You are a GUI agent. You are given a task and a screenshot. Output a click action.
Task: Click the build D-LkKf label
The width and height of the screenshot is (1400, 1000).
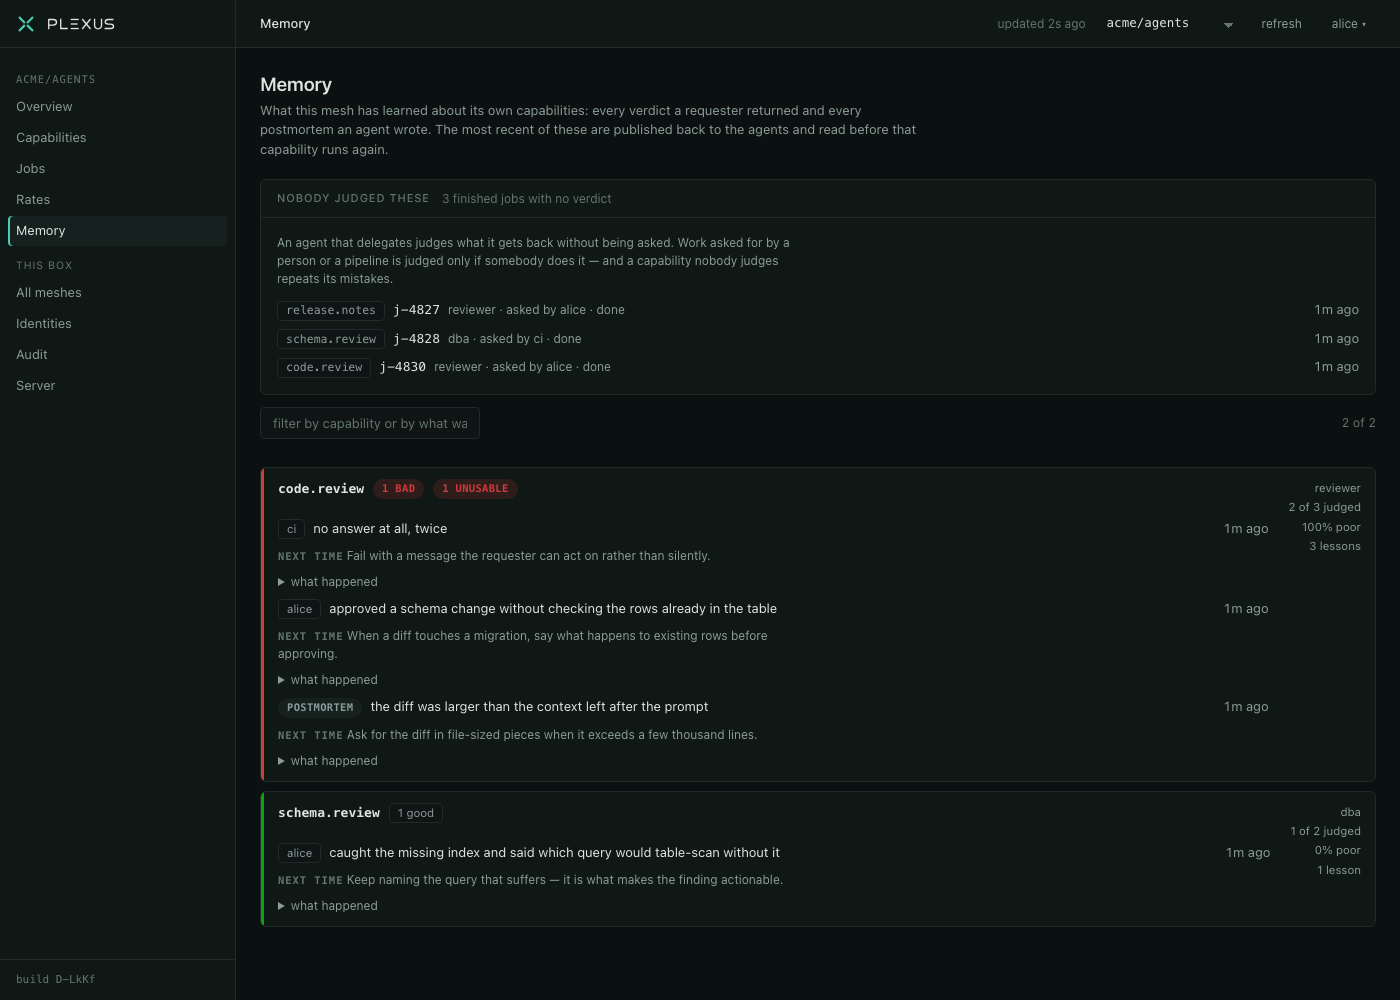pos(56,979)
